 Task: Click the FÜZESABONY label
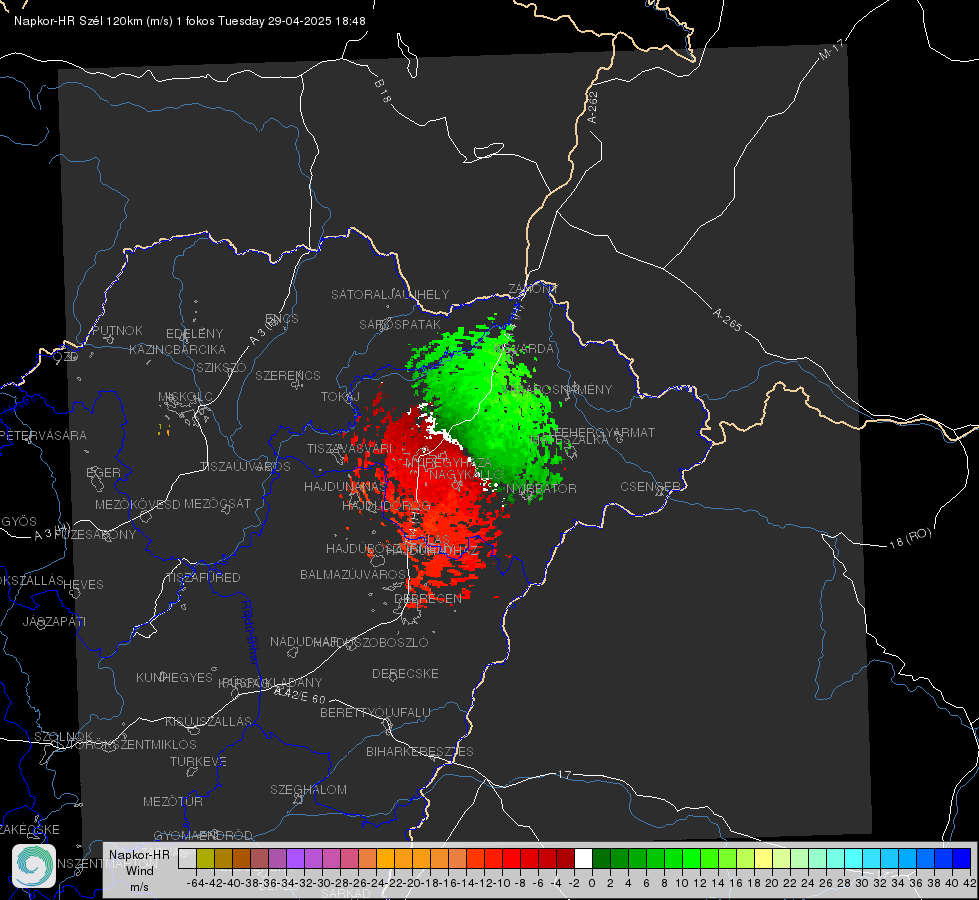tap(95, 535)
